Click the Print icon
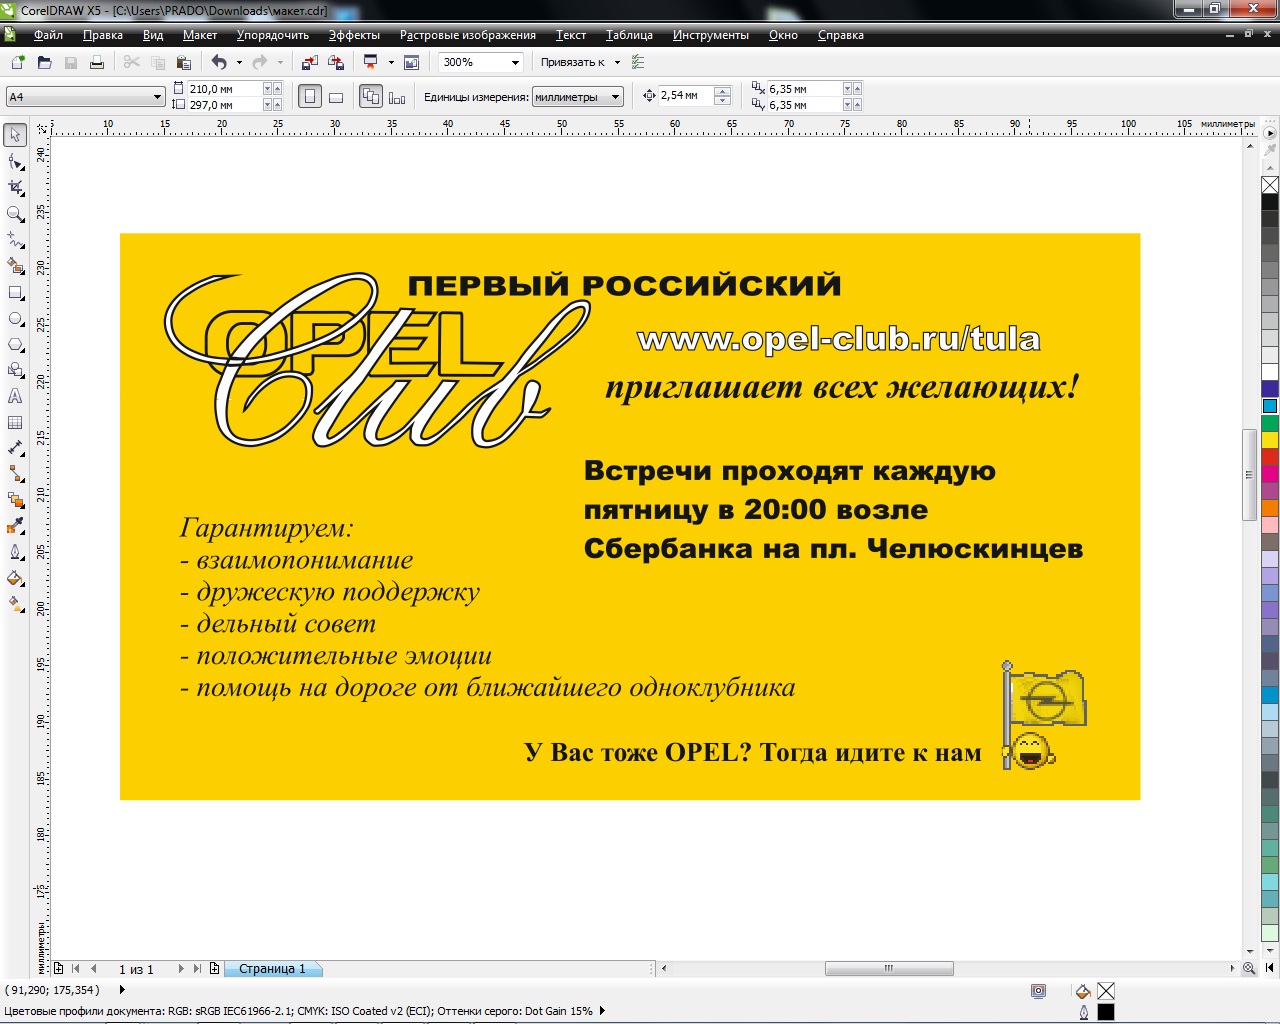1280x1024 pixels. coord(97,62)
